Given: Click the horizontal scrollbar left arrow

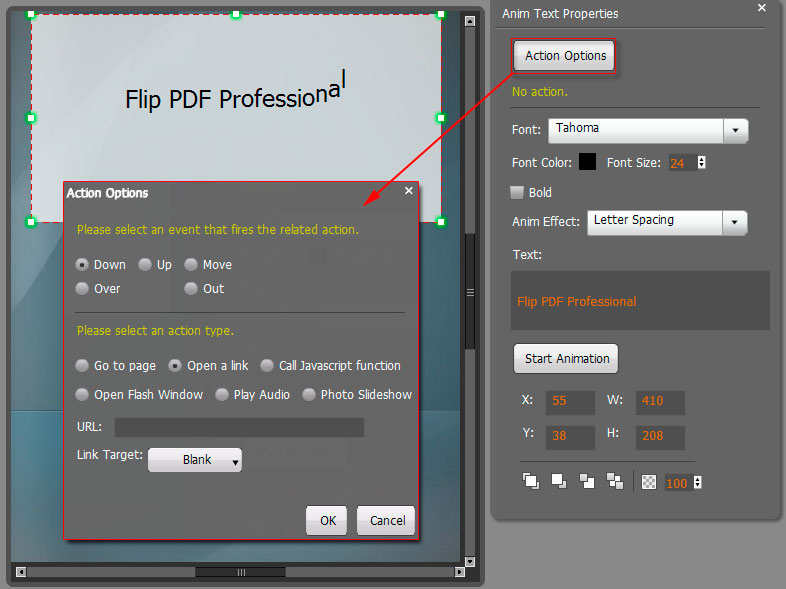Looking at the screenshot, I should pyautogui.click(x=21, y=572).
